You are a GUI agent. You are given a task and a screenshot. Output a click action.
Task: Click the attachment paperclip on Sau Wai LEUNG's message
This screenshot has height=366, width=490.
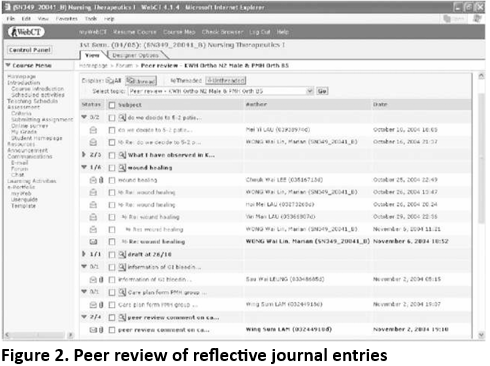pos(101,279)
